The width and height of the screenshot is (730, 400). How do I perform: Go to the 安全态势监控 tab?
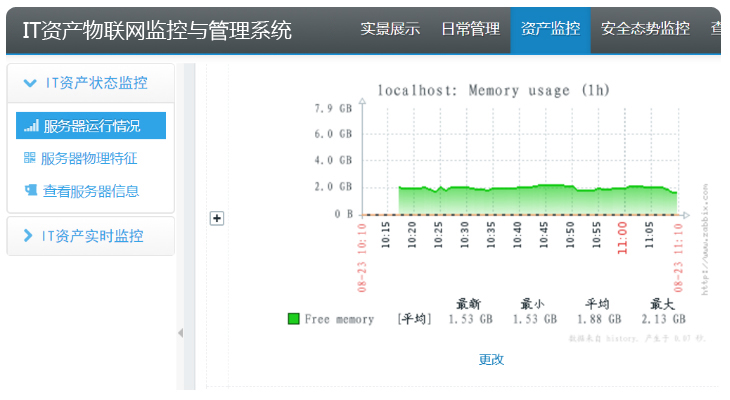[x=645, y=28]
